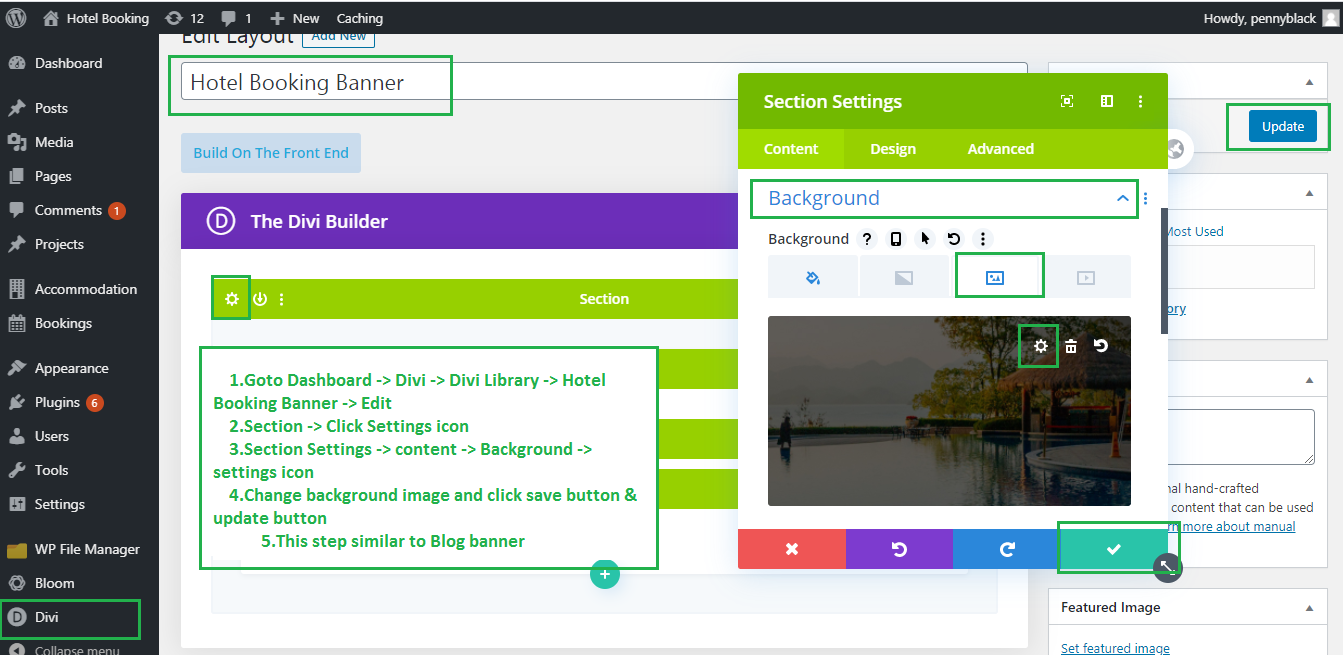This screenshot has width=1343, height=655.
Task: Open the New content menu
Action: point(295,18)
